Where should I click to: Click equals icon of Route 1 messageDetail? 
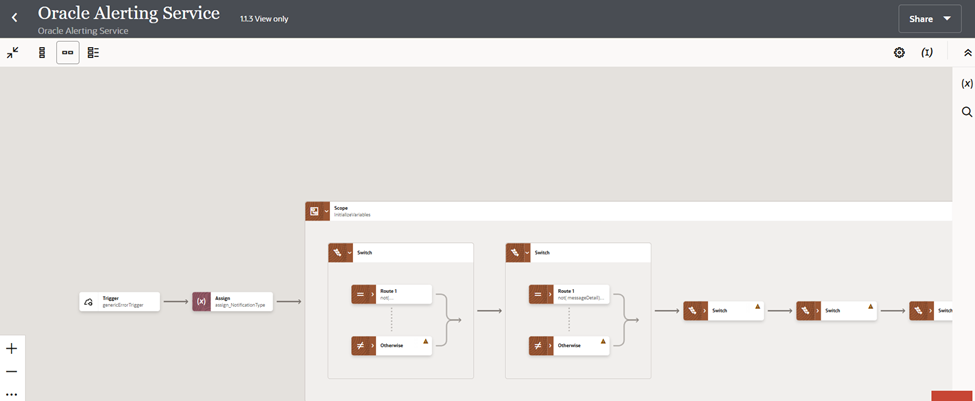[x=538, y=294]
